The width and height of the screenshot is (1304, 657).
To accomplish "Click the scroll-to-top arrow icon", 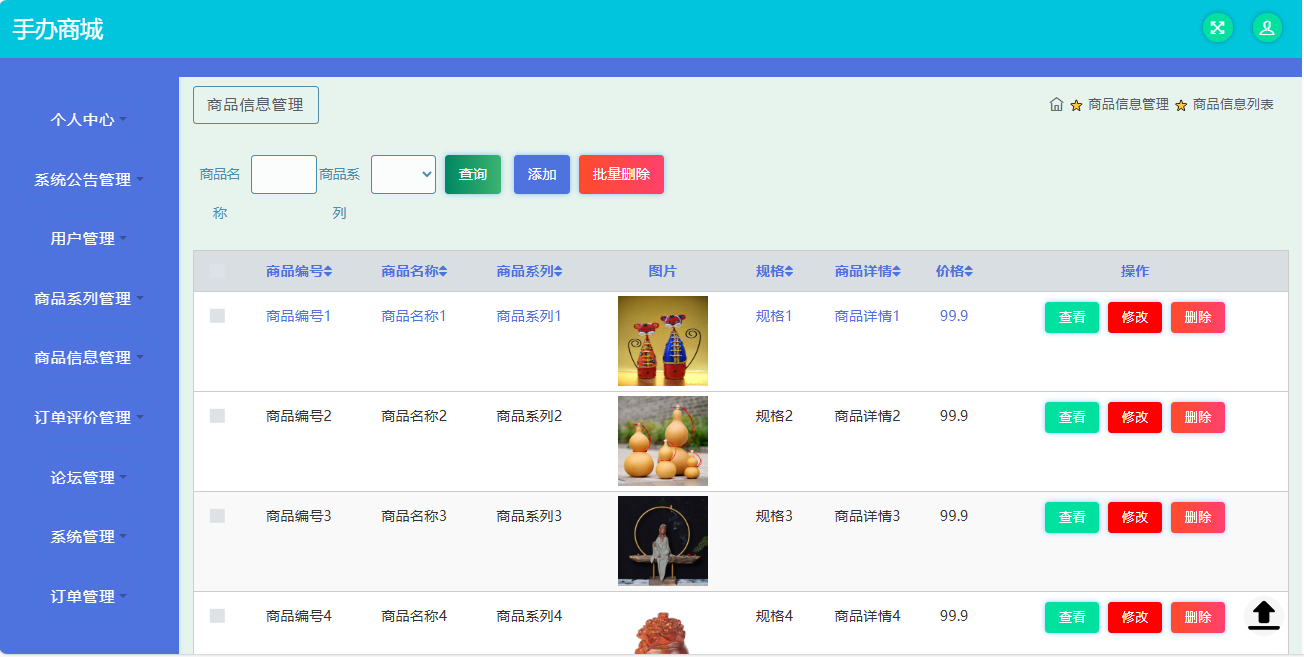I will click(x=1264, y=614).
